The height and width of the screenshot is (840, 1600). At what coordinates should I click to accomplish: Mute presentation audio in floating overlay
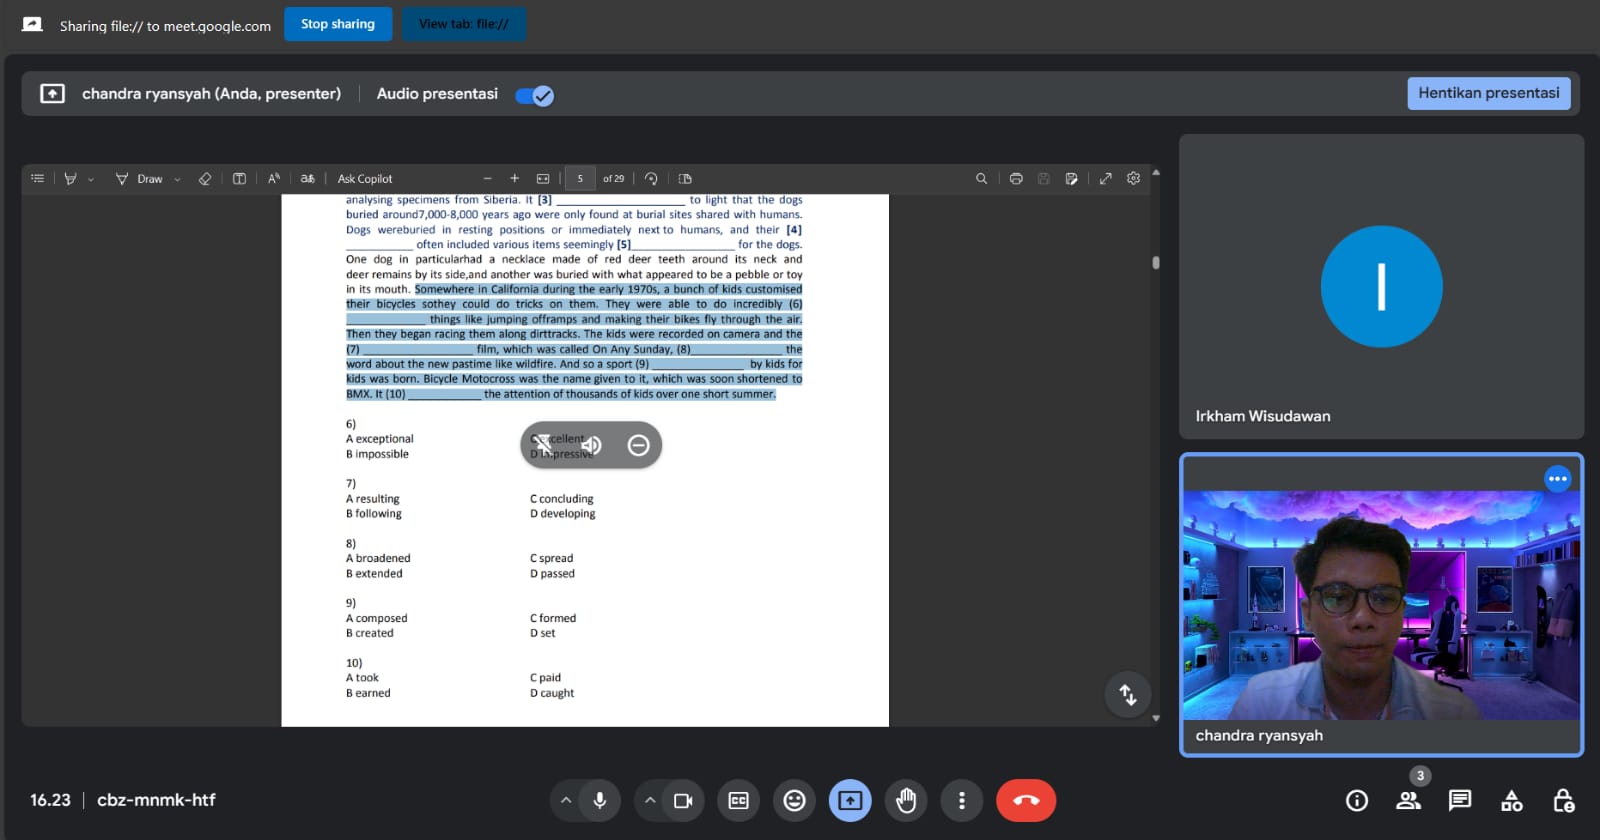[x=591, y=445]
